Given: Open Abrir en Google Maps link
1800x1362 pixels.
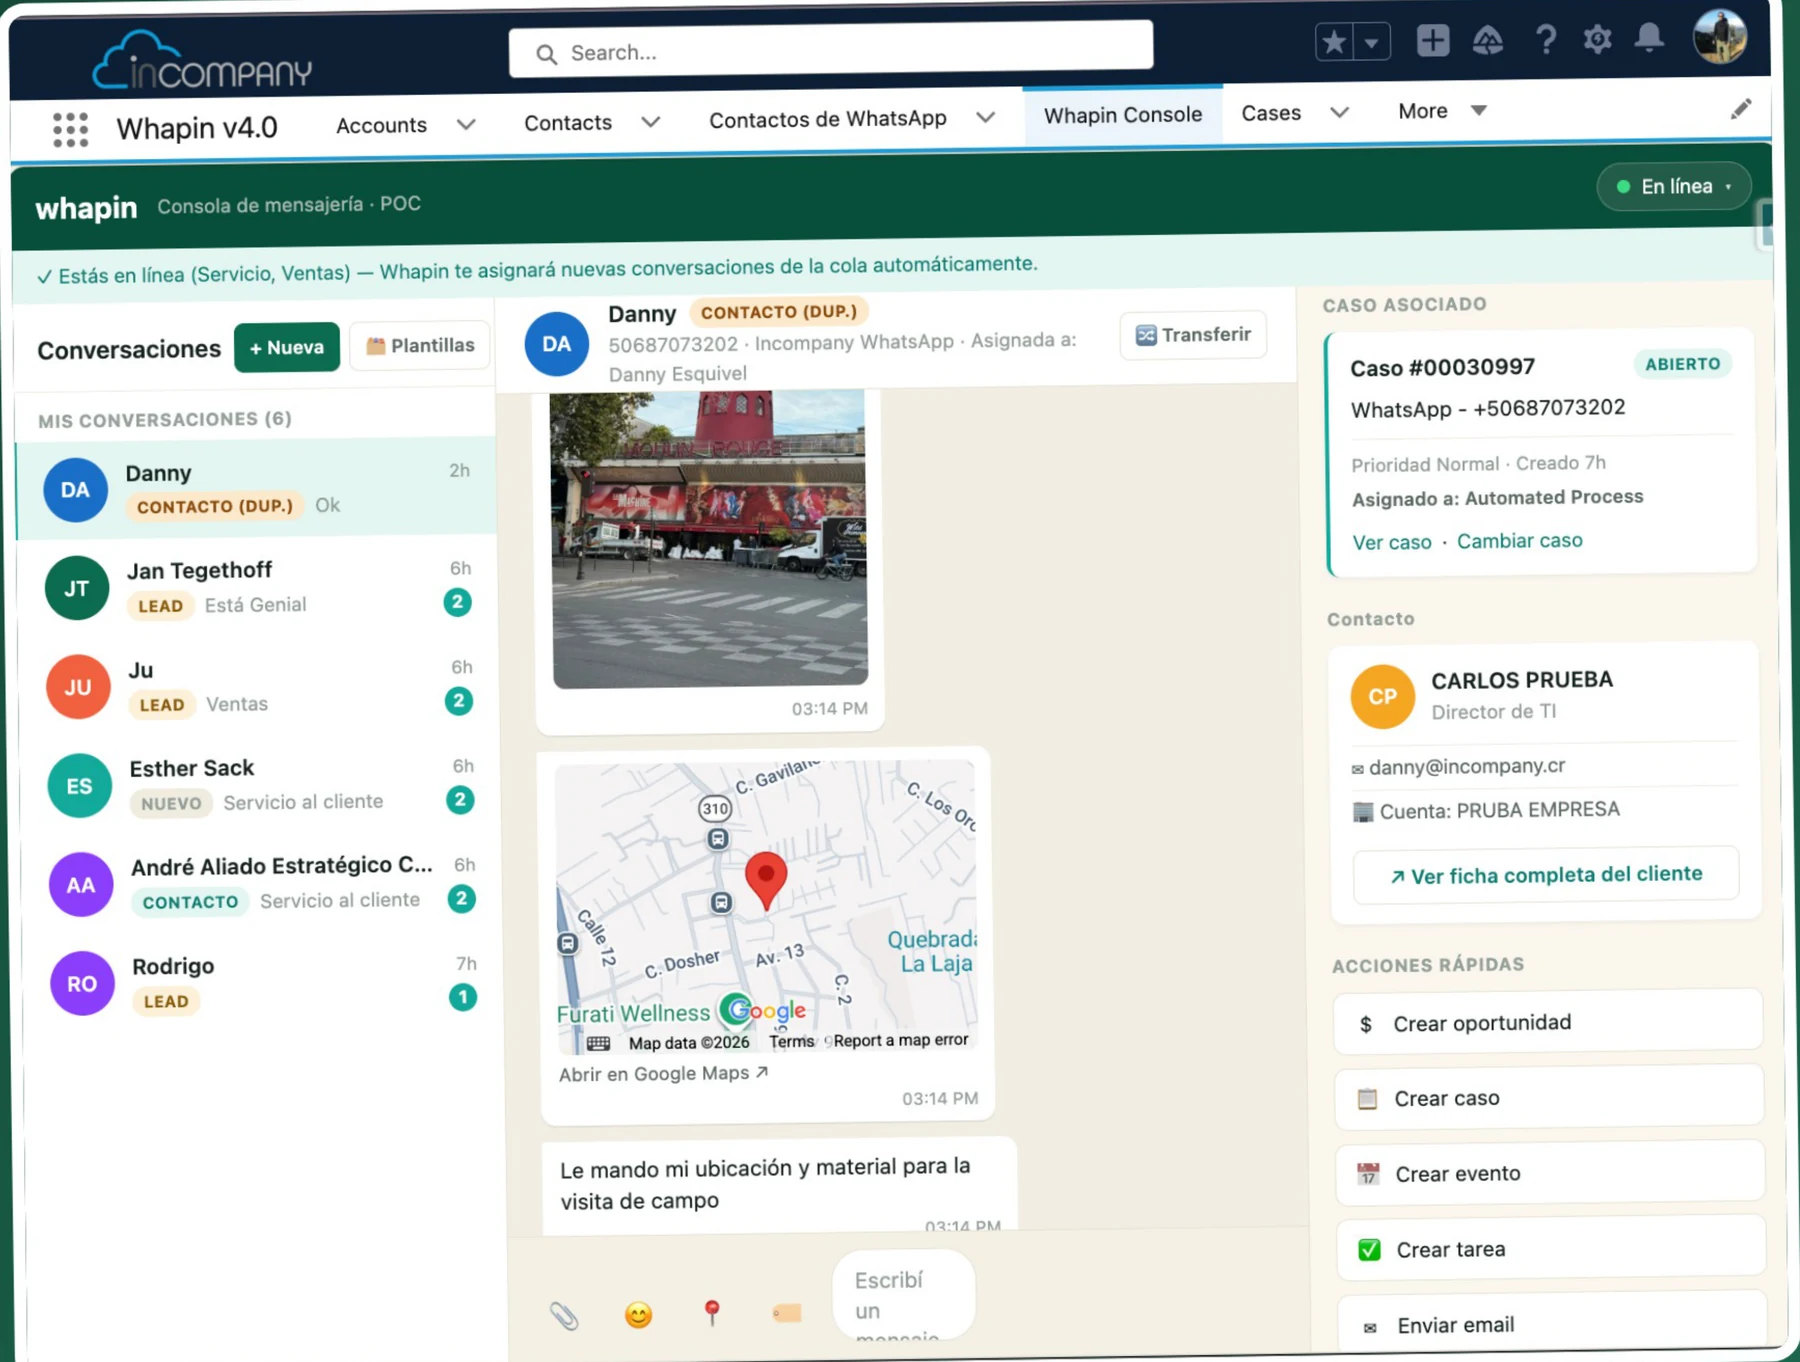Looking at the screenshot, I should coord(663,1074).
